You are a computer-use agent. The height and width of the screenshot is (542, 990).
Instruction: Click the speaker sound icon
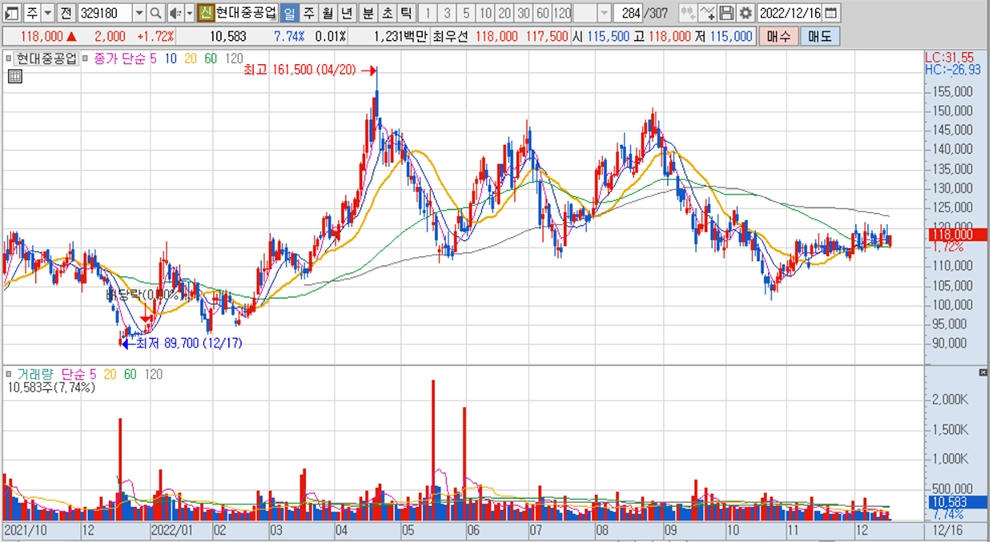pos(174,13)
